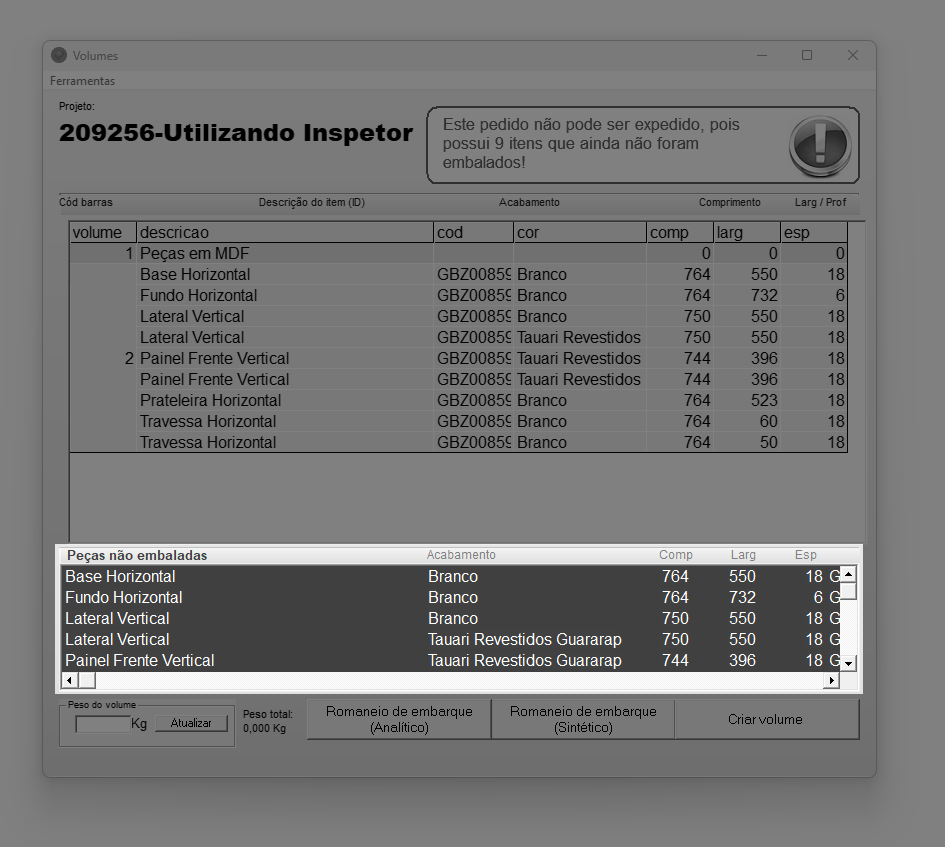The width and height of the screenshot is (945, 847).
Task: Click the exclamation warning icon
Action: coord(819,146)
